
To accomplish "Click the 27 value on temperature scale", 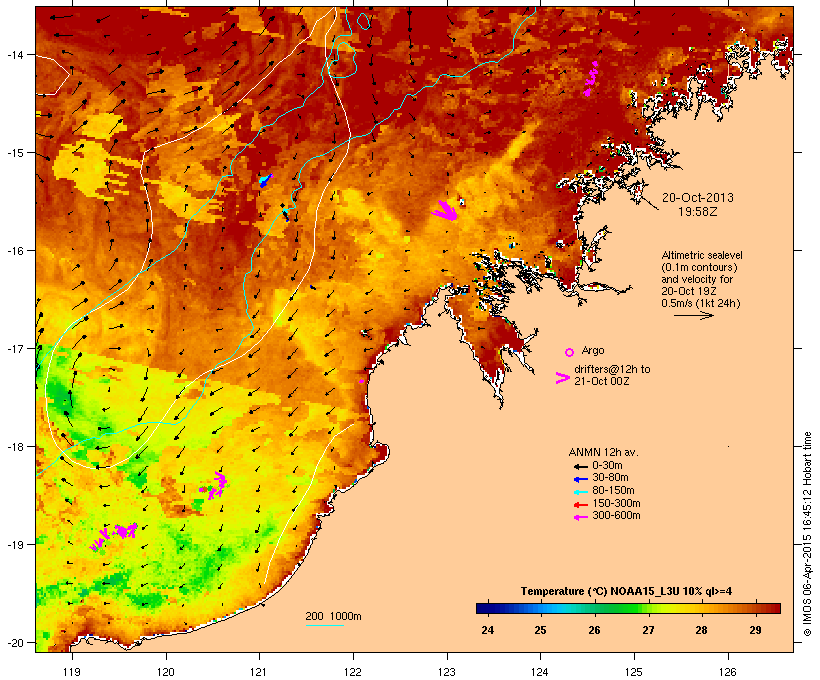I will click(x=648, y=630).
